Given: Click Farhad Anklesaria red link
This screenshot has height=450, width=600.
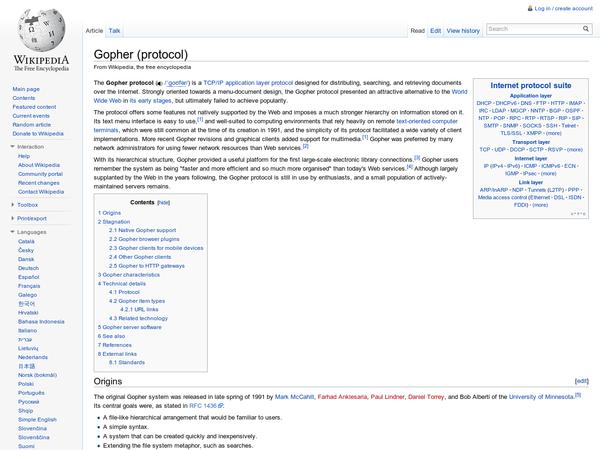Looking at the screenshot, I should pyautogui.click(x=342, y=397).
